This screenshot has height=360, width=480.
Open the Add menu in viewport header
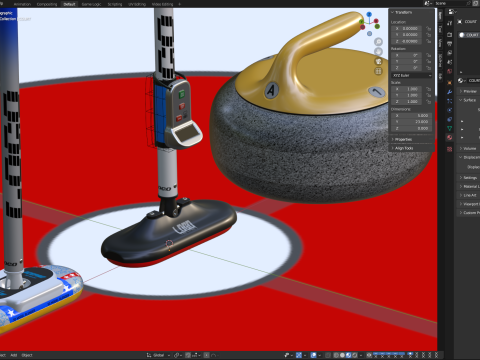pyautogui.click(x=14, y=355)
